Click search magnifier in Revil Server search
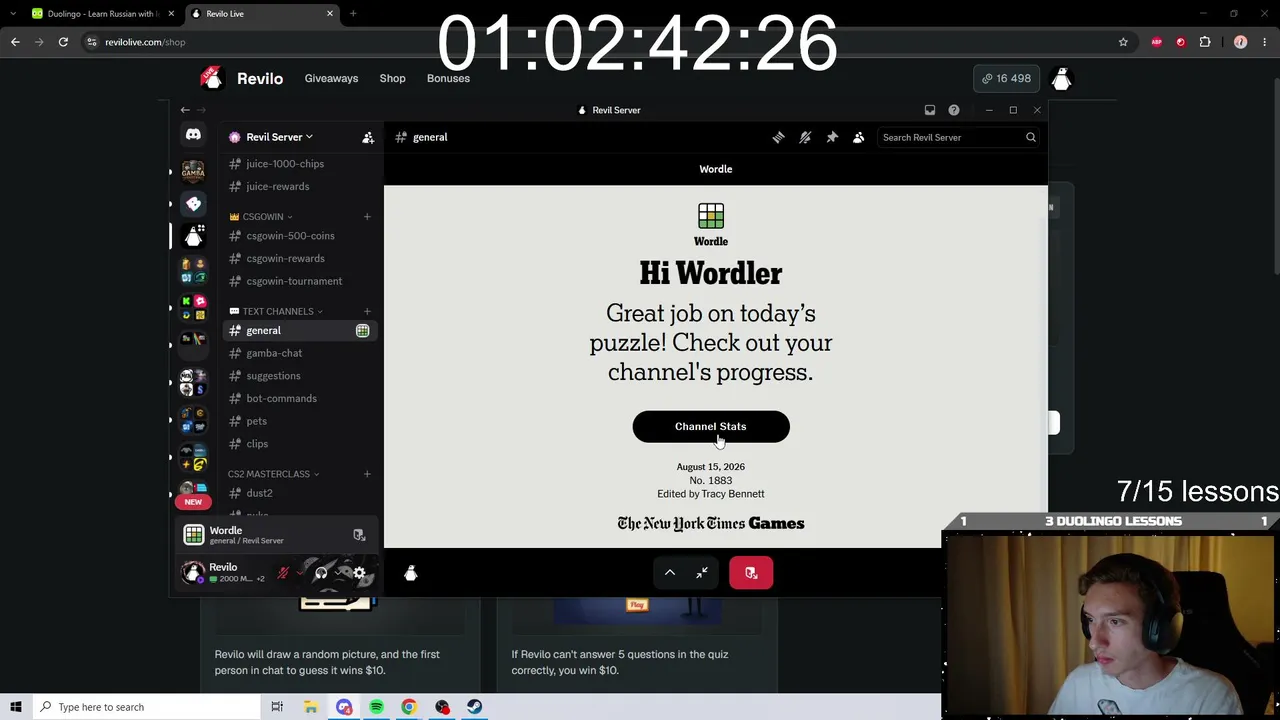The height and width of the screenshot is (720, 1280). point(1030,137)
